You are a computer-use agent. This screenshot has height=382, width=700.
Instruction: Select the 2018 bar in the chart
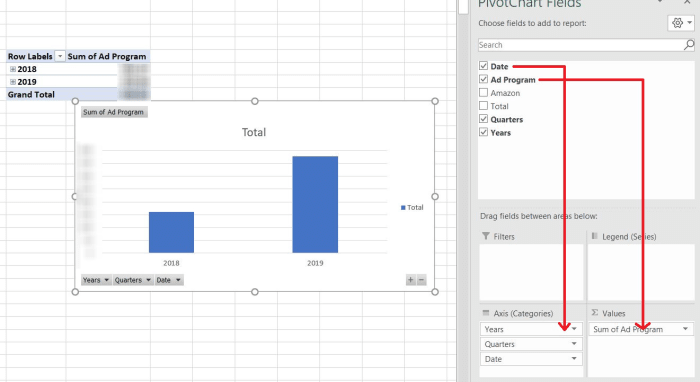coord(171,232)
